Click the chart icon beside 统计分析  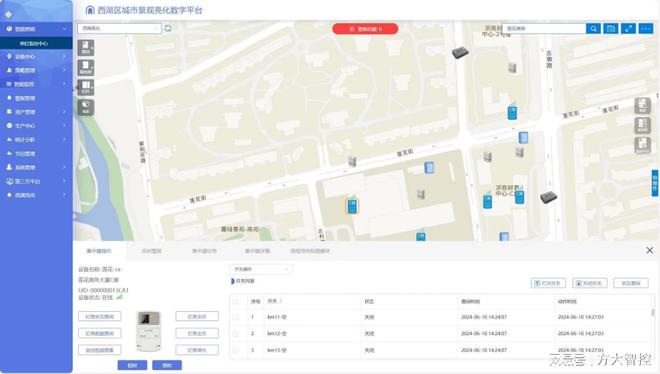pos(9,139)
